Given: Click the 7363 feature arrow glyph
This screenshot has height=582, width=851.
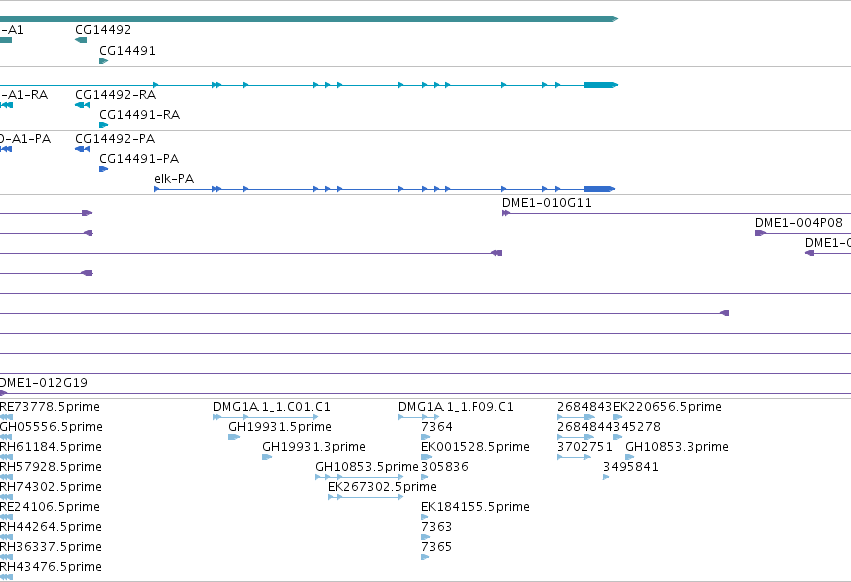Looking at the screenshot, I should pyautogui.click(x=426, y=537).
